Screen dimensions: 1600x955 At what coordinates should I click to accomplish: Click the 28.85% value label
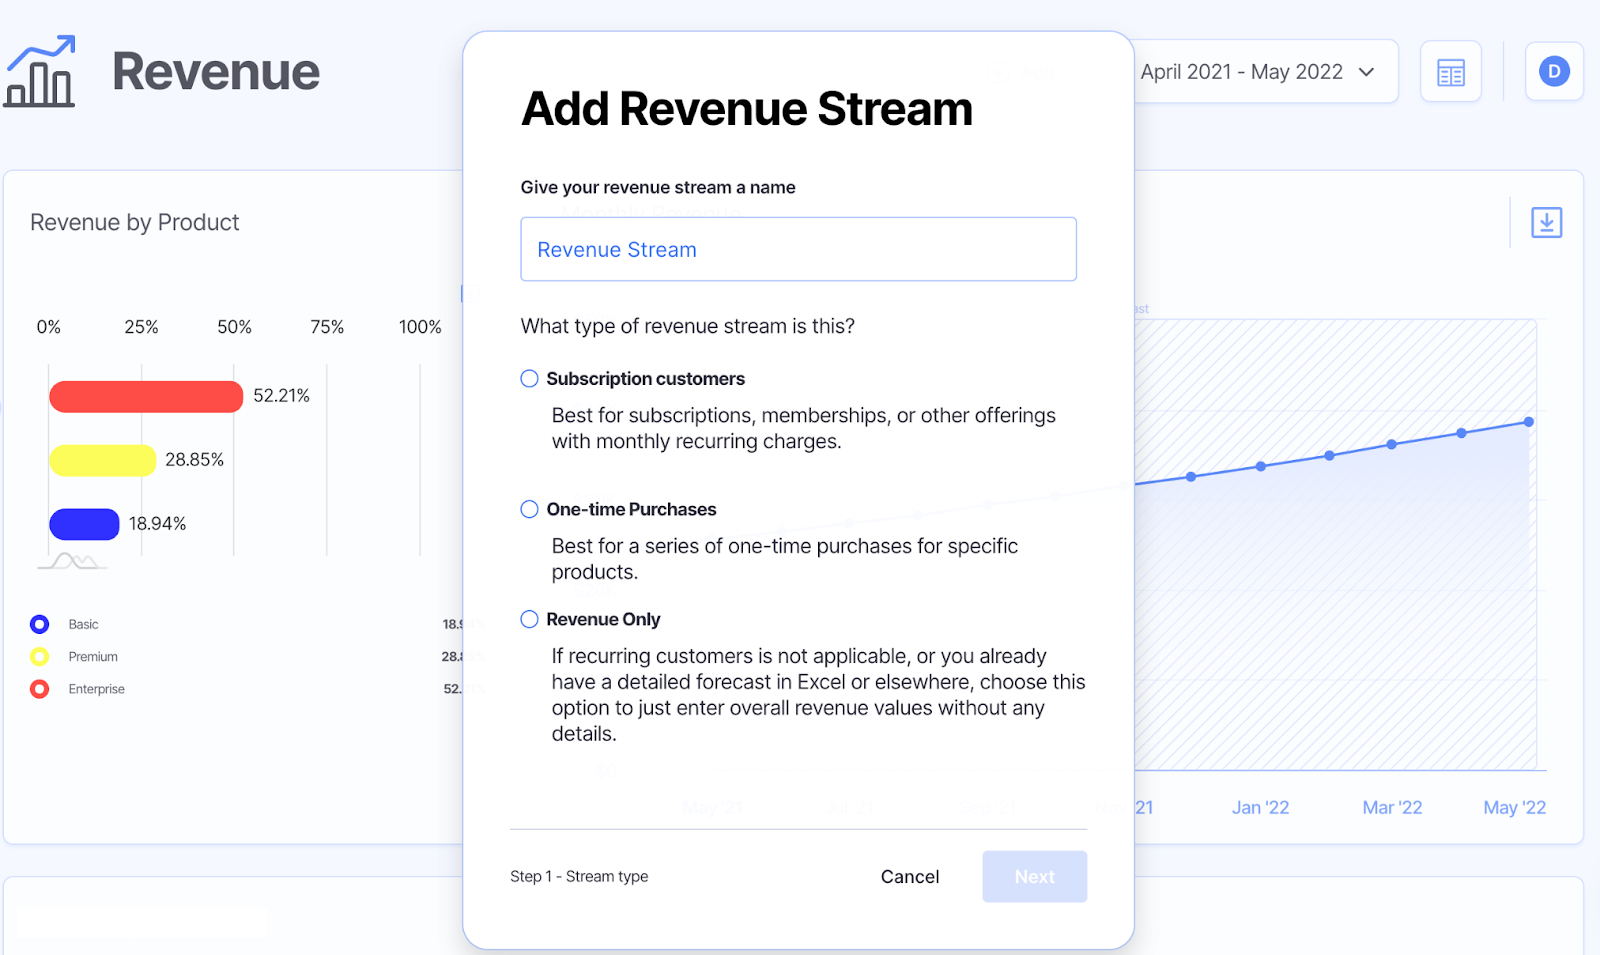[x=194, y=460]
